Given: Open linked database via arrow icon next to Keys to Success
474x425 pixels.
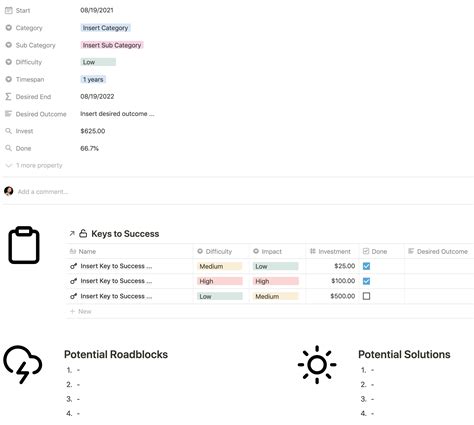Looking at the screenshot, I should tap(72, 234).
